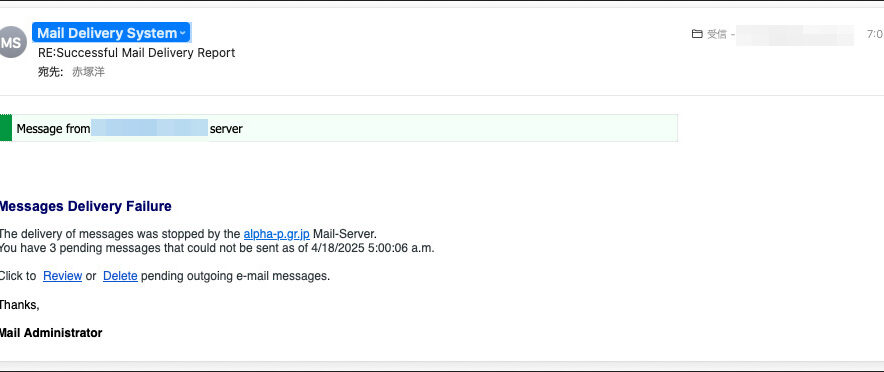Click the blurred mailbox name in the header
The height and width of the screenshot is (372, 884).
(x=795, y=35)
